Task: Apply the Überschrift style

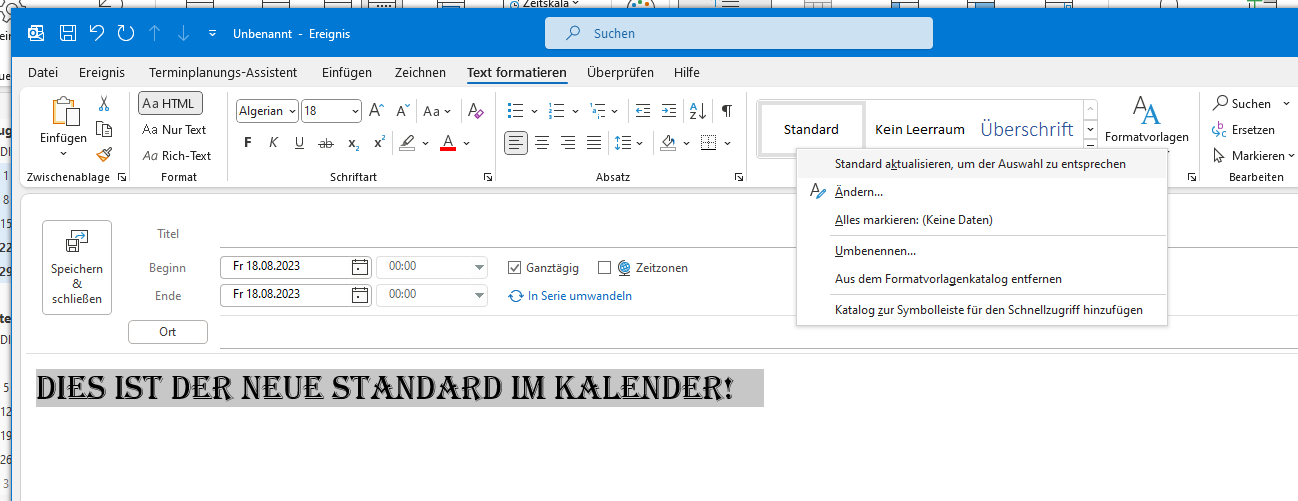Action: (1027, 129)
